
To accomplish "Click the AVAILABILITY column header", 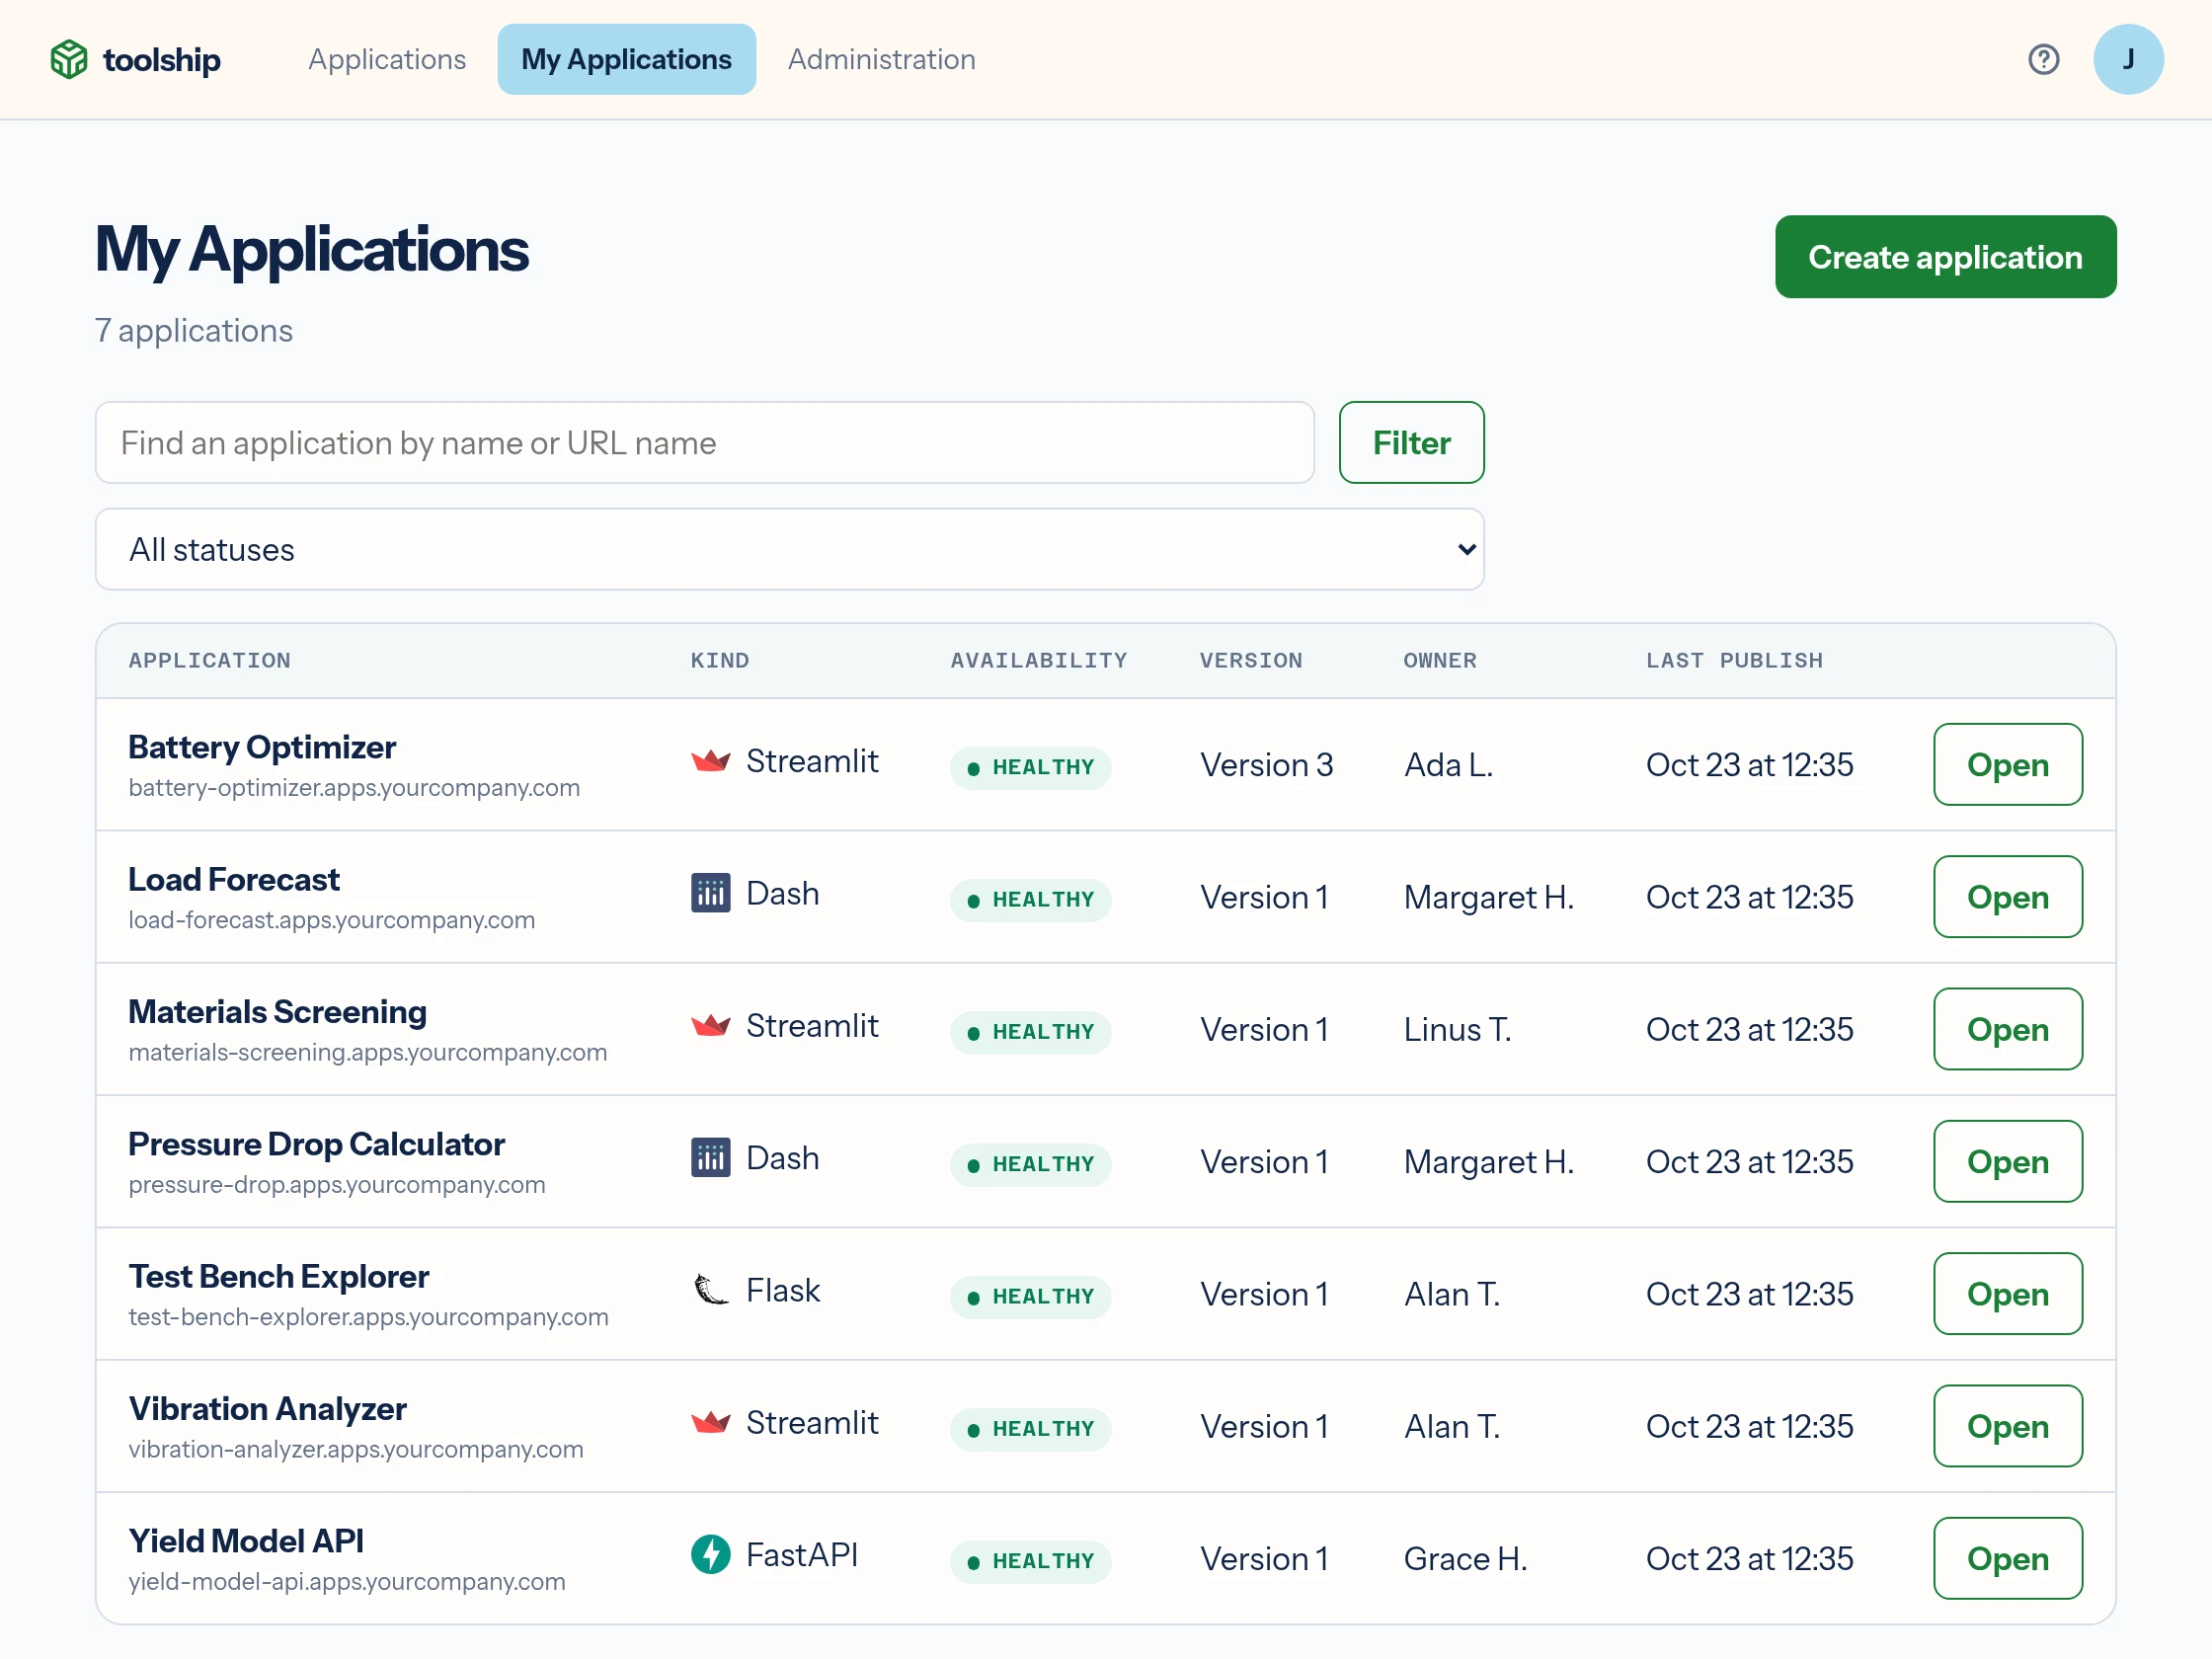I will (1038, 661).
